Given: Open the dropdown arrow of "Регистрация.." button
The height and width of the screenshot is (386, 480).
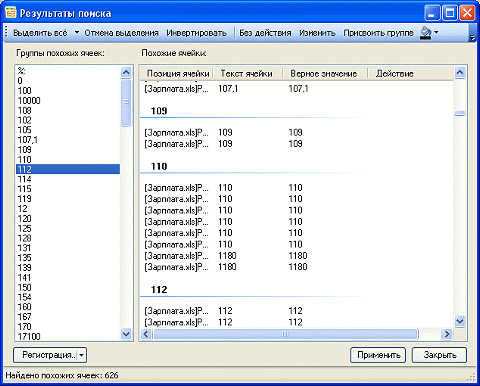Looking at the screenshot, I should tap(82, 355).
